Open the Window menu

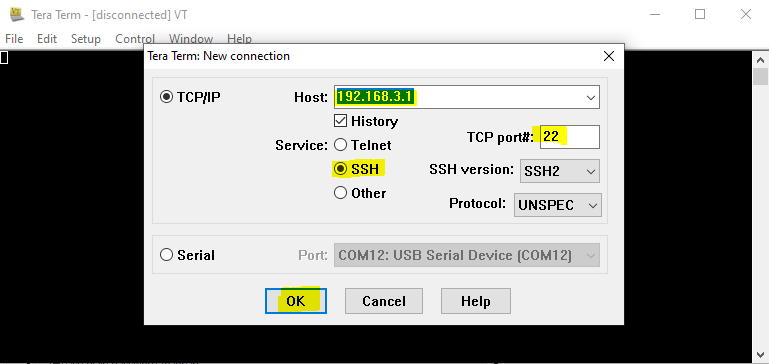191,39
